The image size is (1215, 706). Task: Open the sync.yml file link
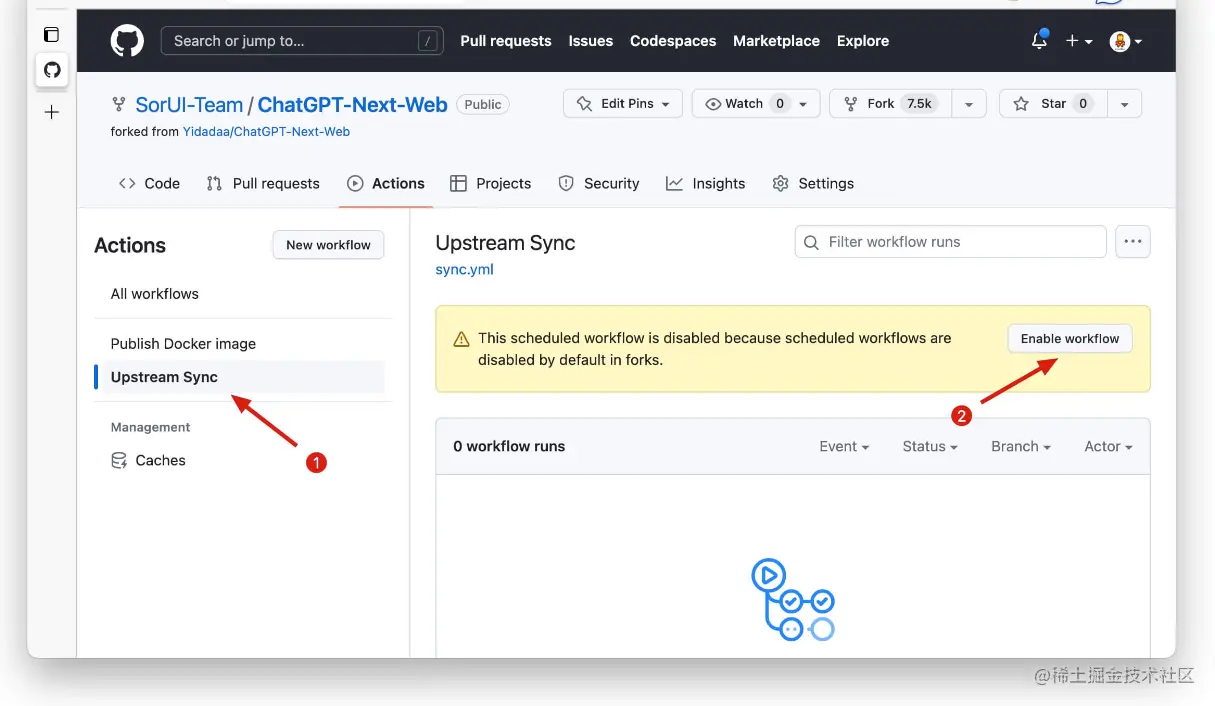465,269
